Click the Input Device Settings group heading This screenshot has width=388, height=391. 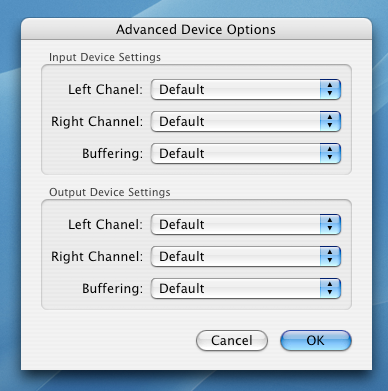(x=105, y=57)
